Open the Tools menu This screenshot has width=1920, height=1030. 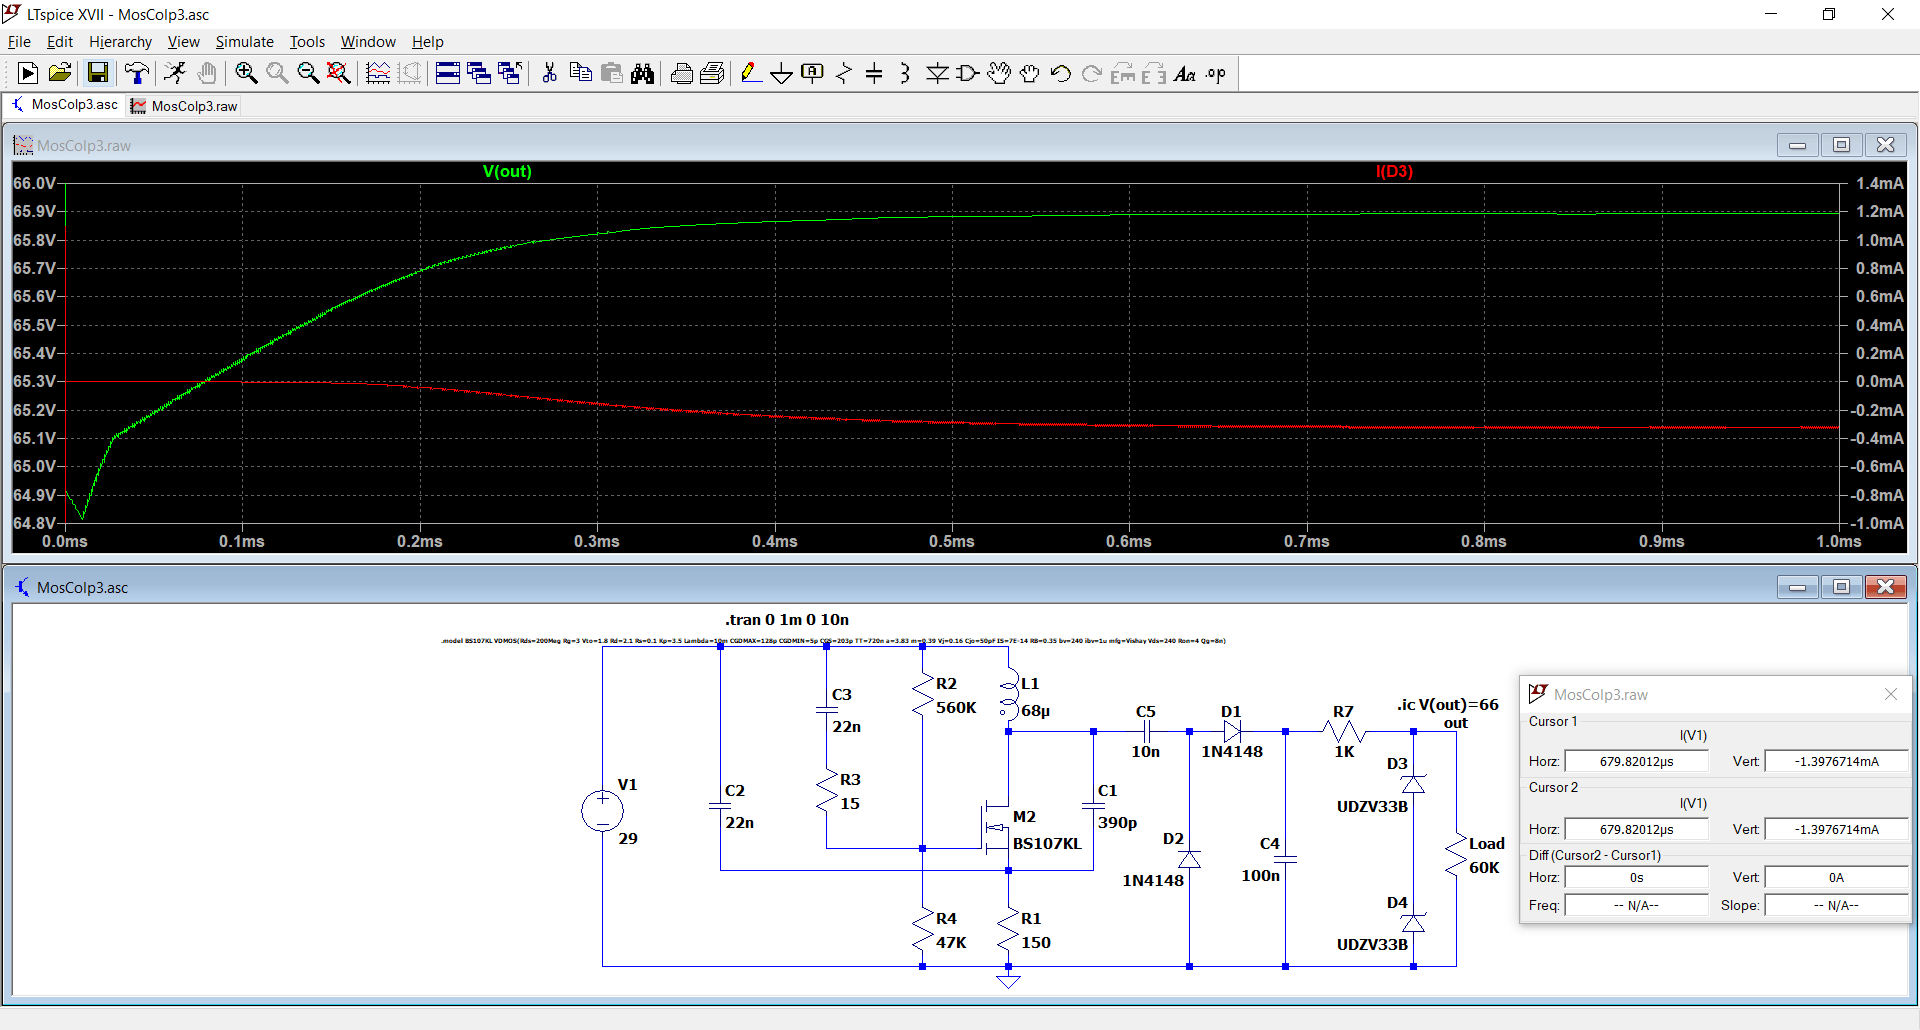point(307,41)
